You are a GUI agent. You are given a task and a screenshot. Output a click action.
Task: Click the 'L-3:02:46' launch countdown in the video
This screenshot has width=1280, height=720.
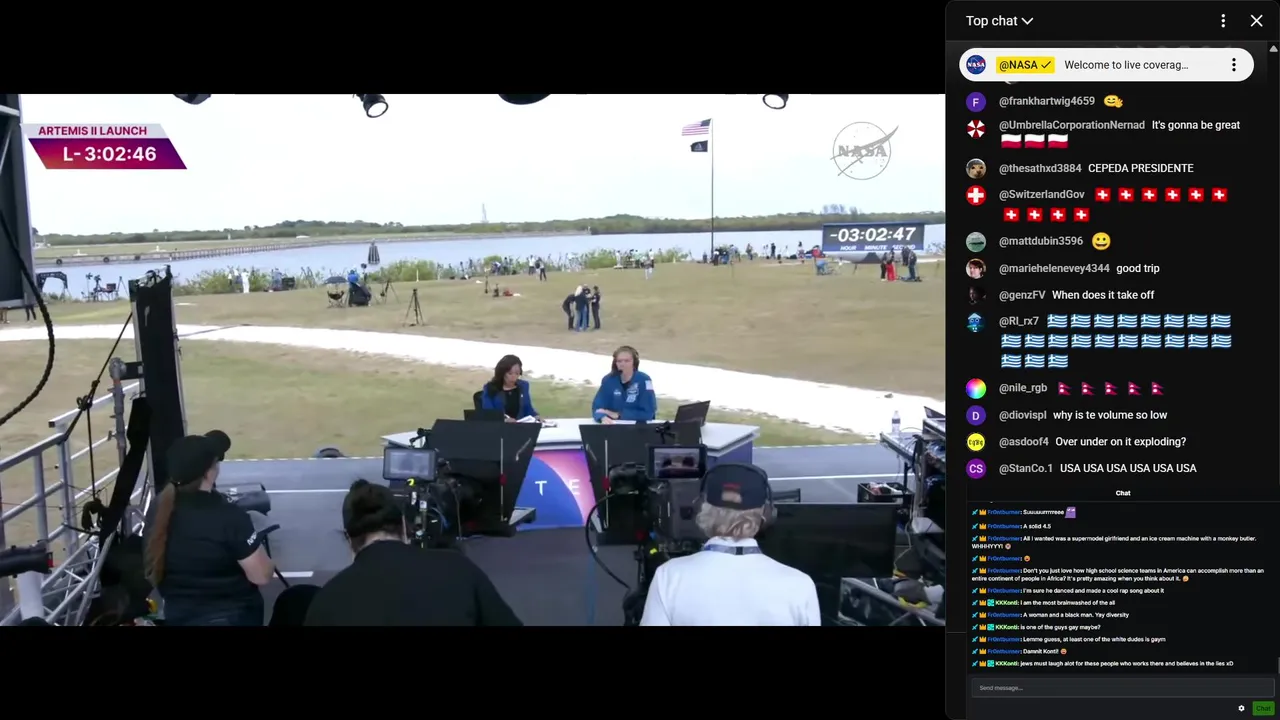(109, 154)
